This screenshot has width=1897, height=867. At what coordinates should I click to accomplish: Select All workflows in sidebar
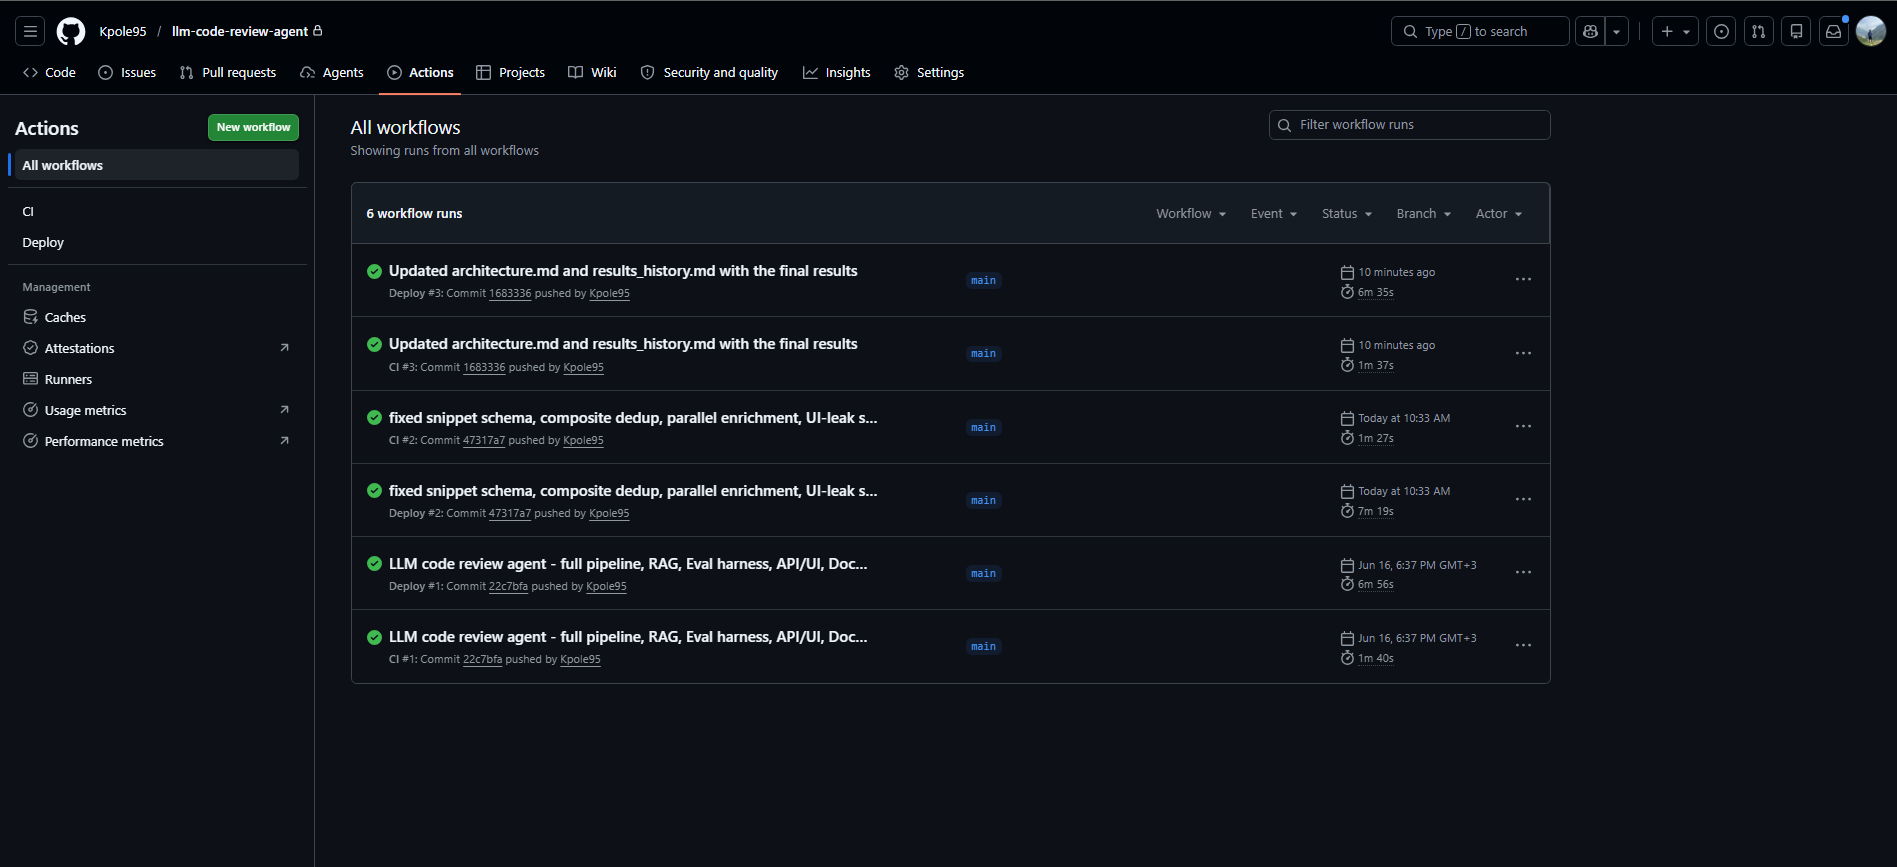(x=157, y=165)
